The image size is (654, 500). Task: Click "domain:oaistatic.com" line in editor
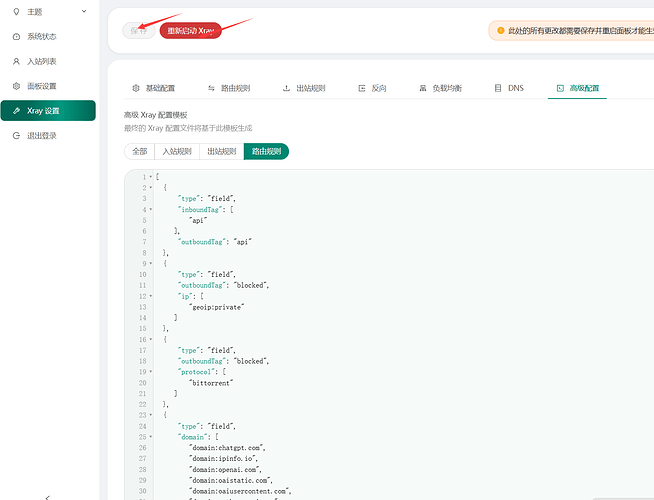[231, 480]
